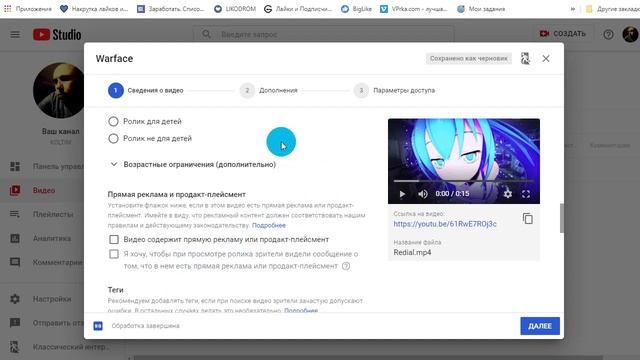640x360 pixels.
Task: Click the video preview progress bar
Action: (464, 180)
